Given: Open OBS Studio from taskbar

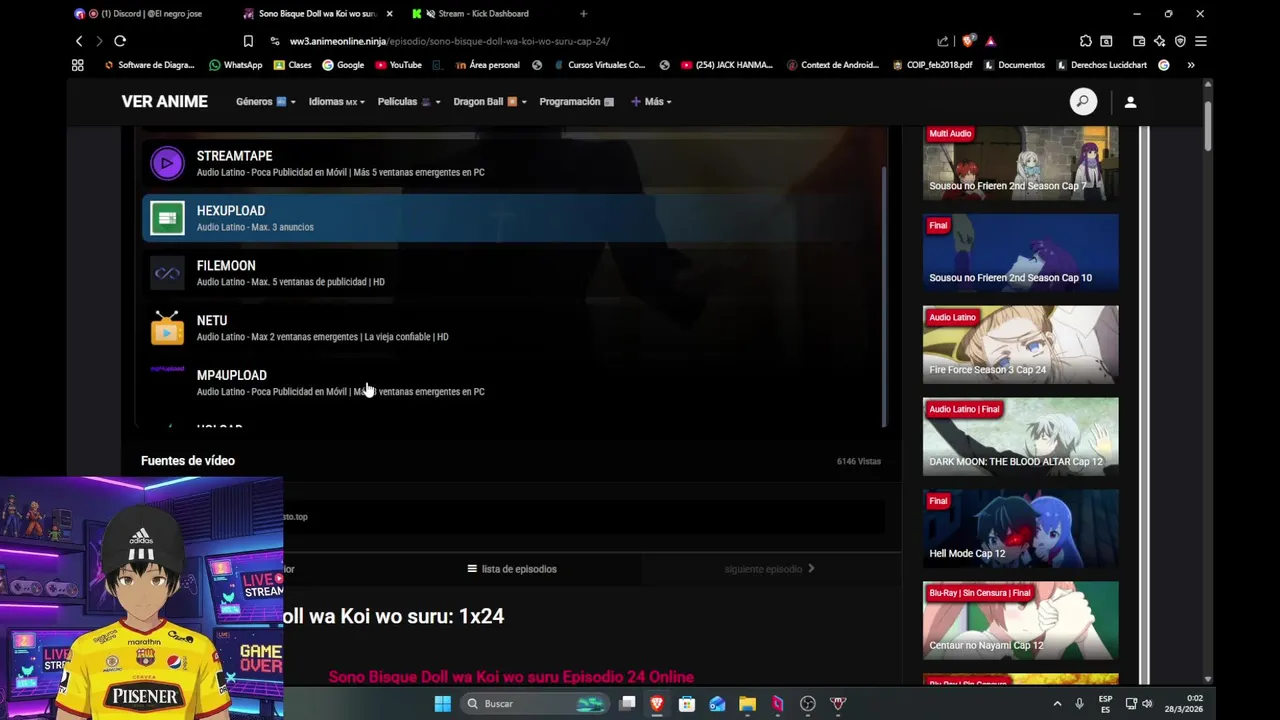Looking at the screenshot, I should [808, 703].
